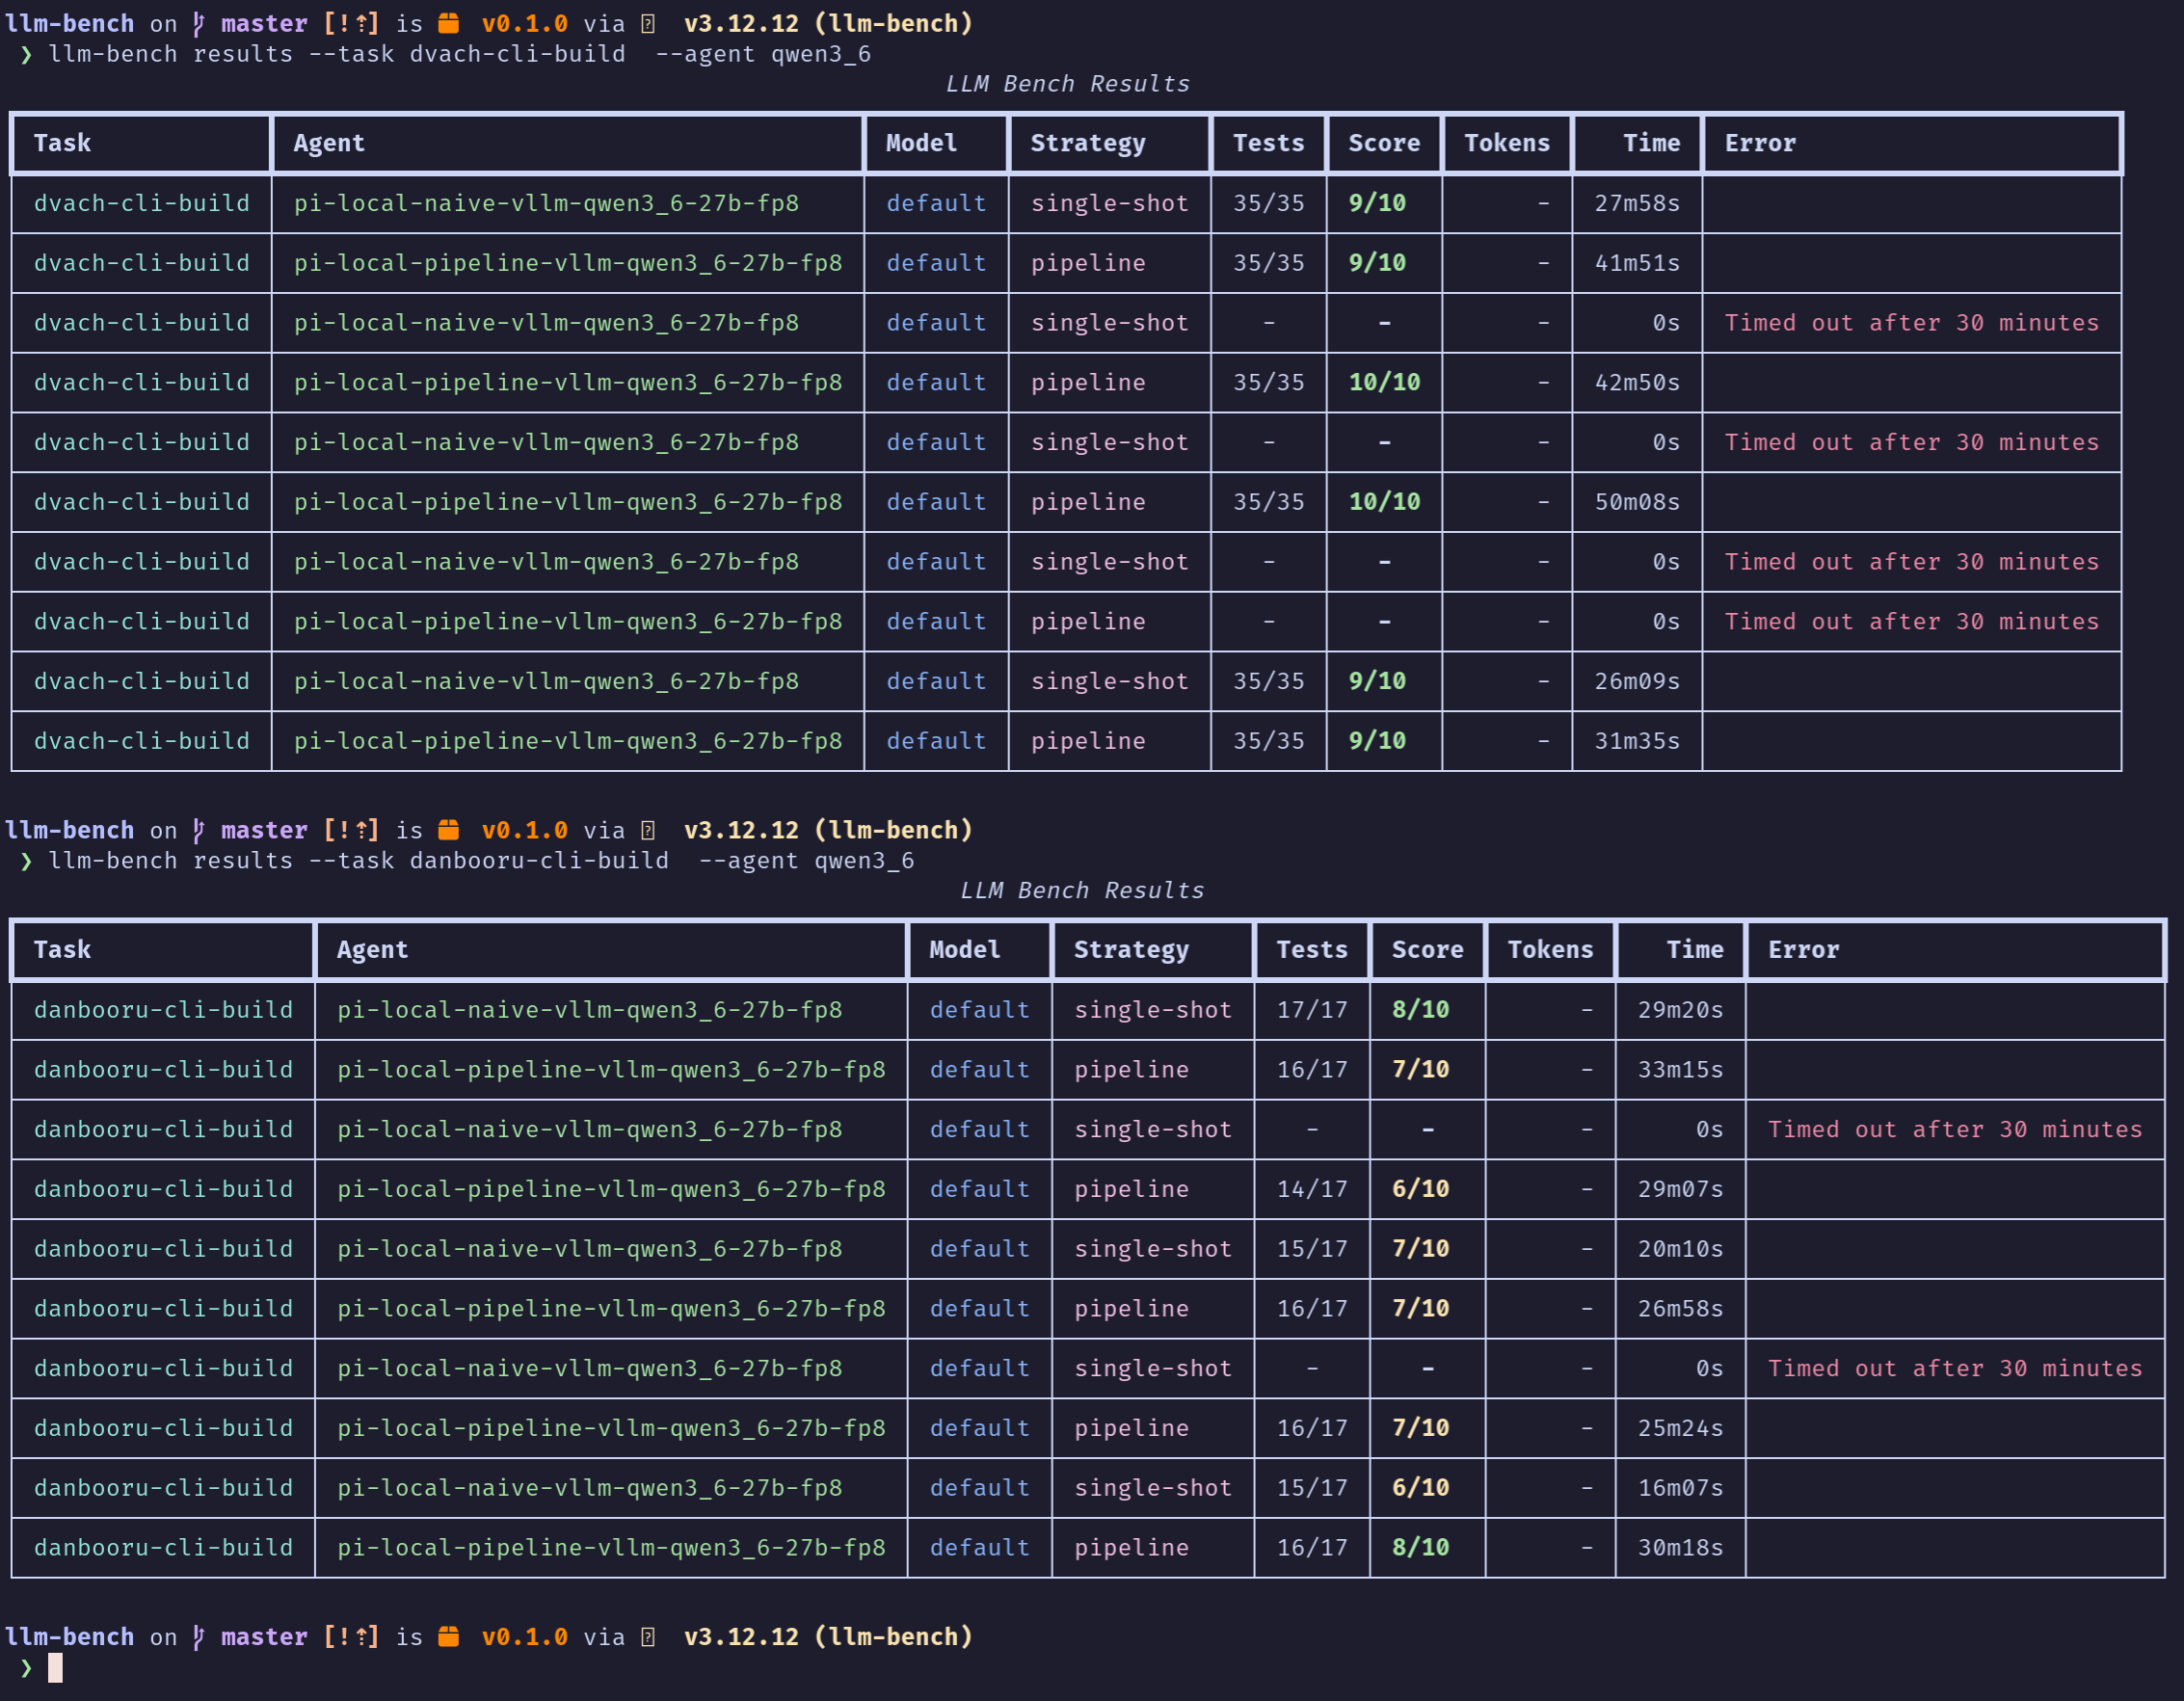Click the 'Error' header in the dvach table
Viewport: 2184px width, 1701px height.
coord(1760,143)
